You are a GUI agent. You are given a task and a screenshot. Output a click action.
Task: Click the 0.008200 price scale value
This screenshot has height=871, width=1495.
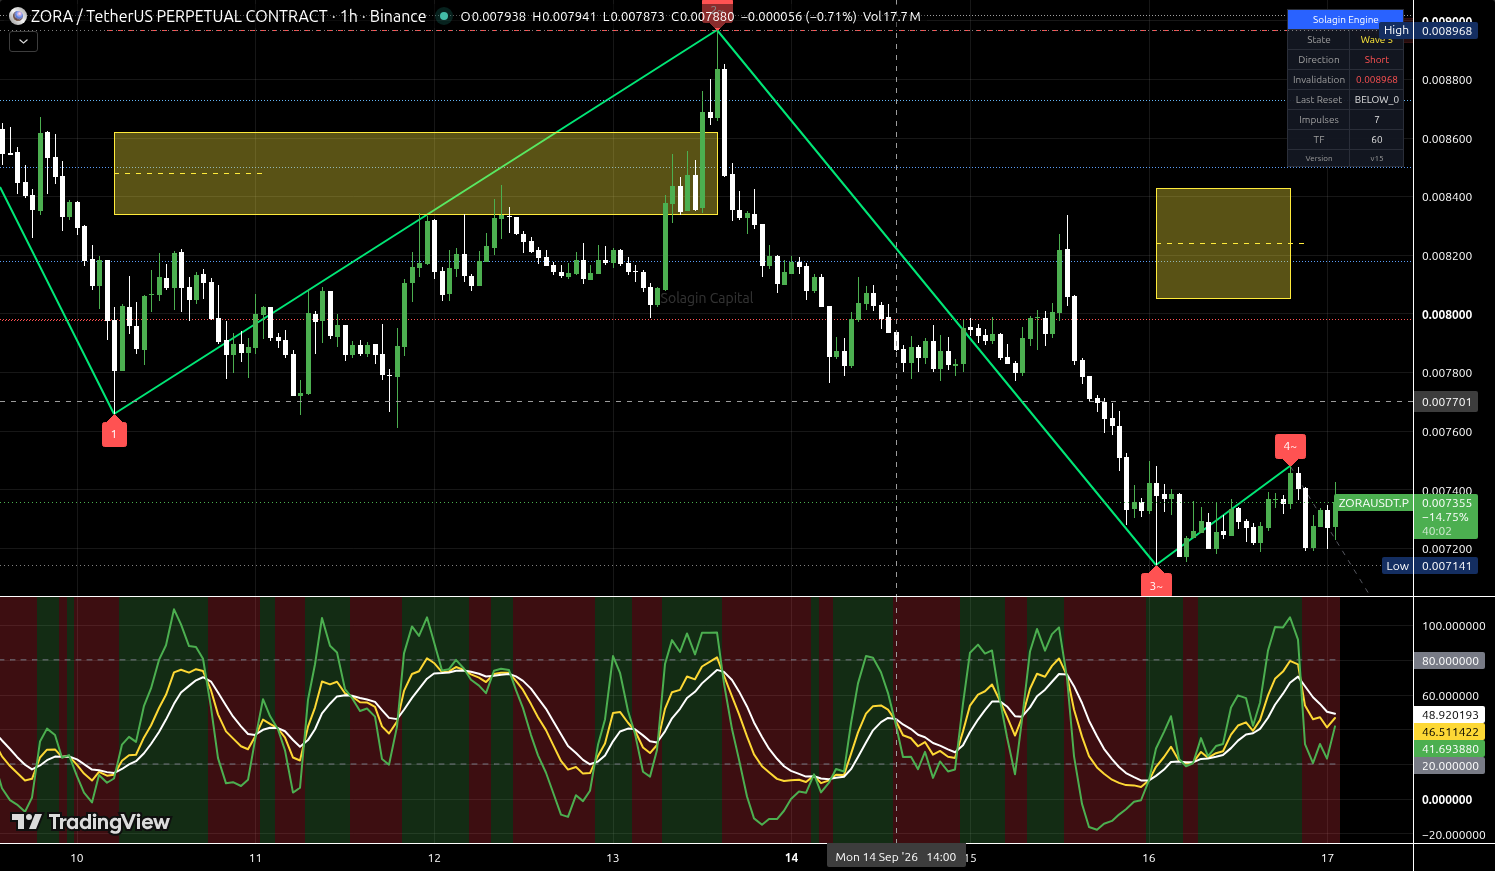[x=1446, y=256]
